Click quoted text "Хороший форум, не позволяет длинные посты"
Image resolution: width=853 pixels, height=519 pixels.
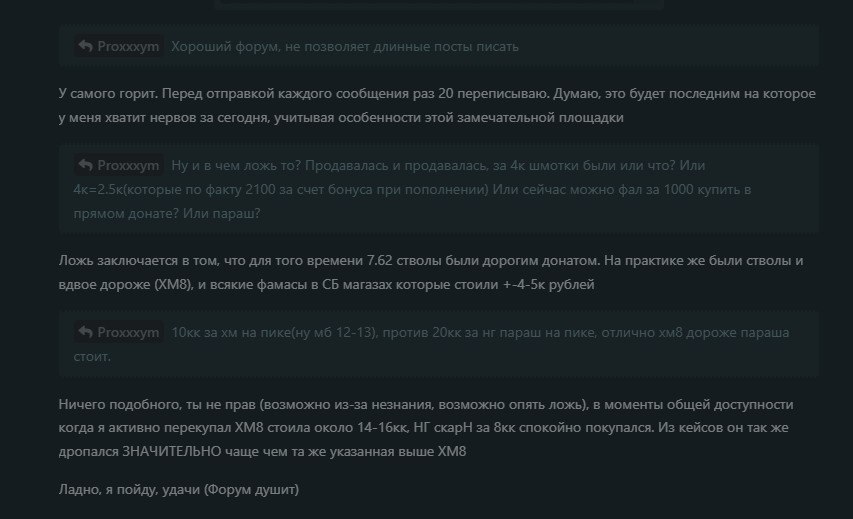322,46
